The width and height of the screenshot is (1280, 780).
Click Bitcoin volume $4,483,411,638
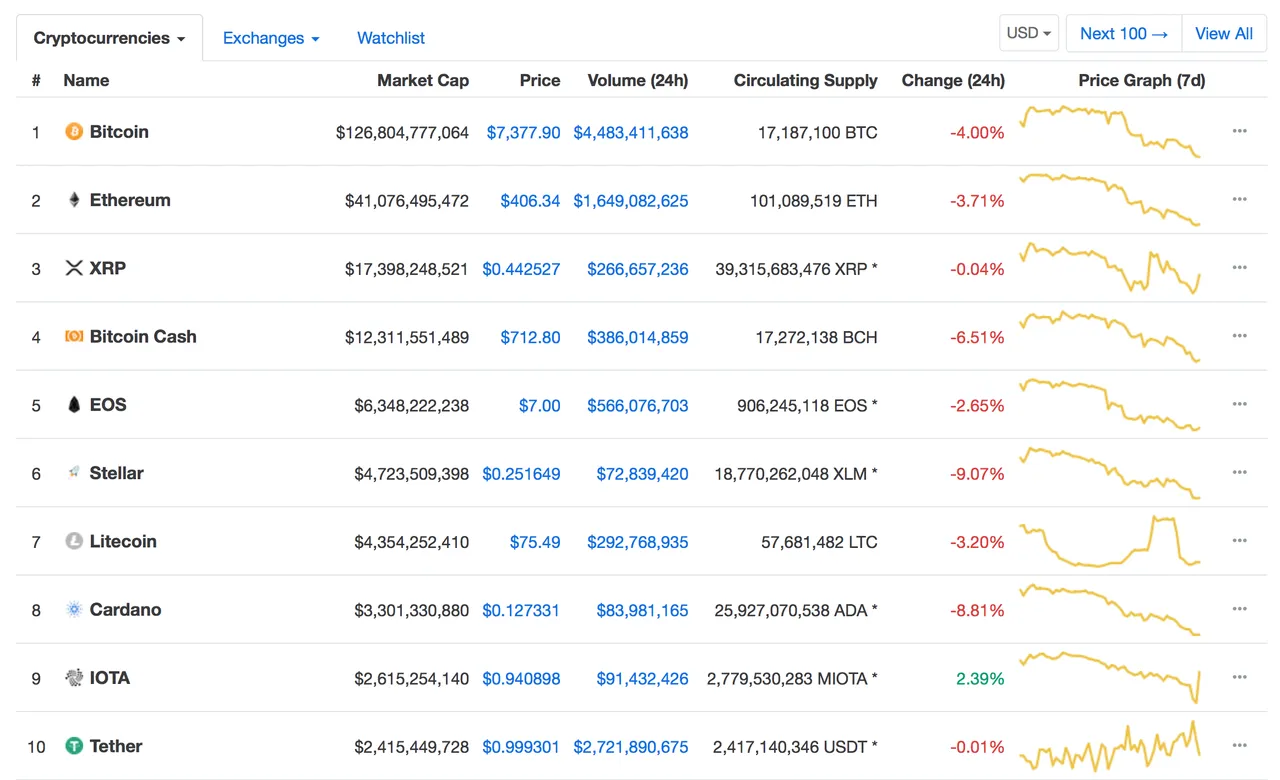[631, 132]
